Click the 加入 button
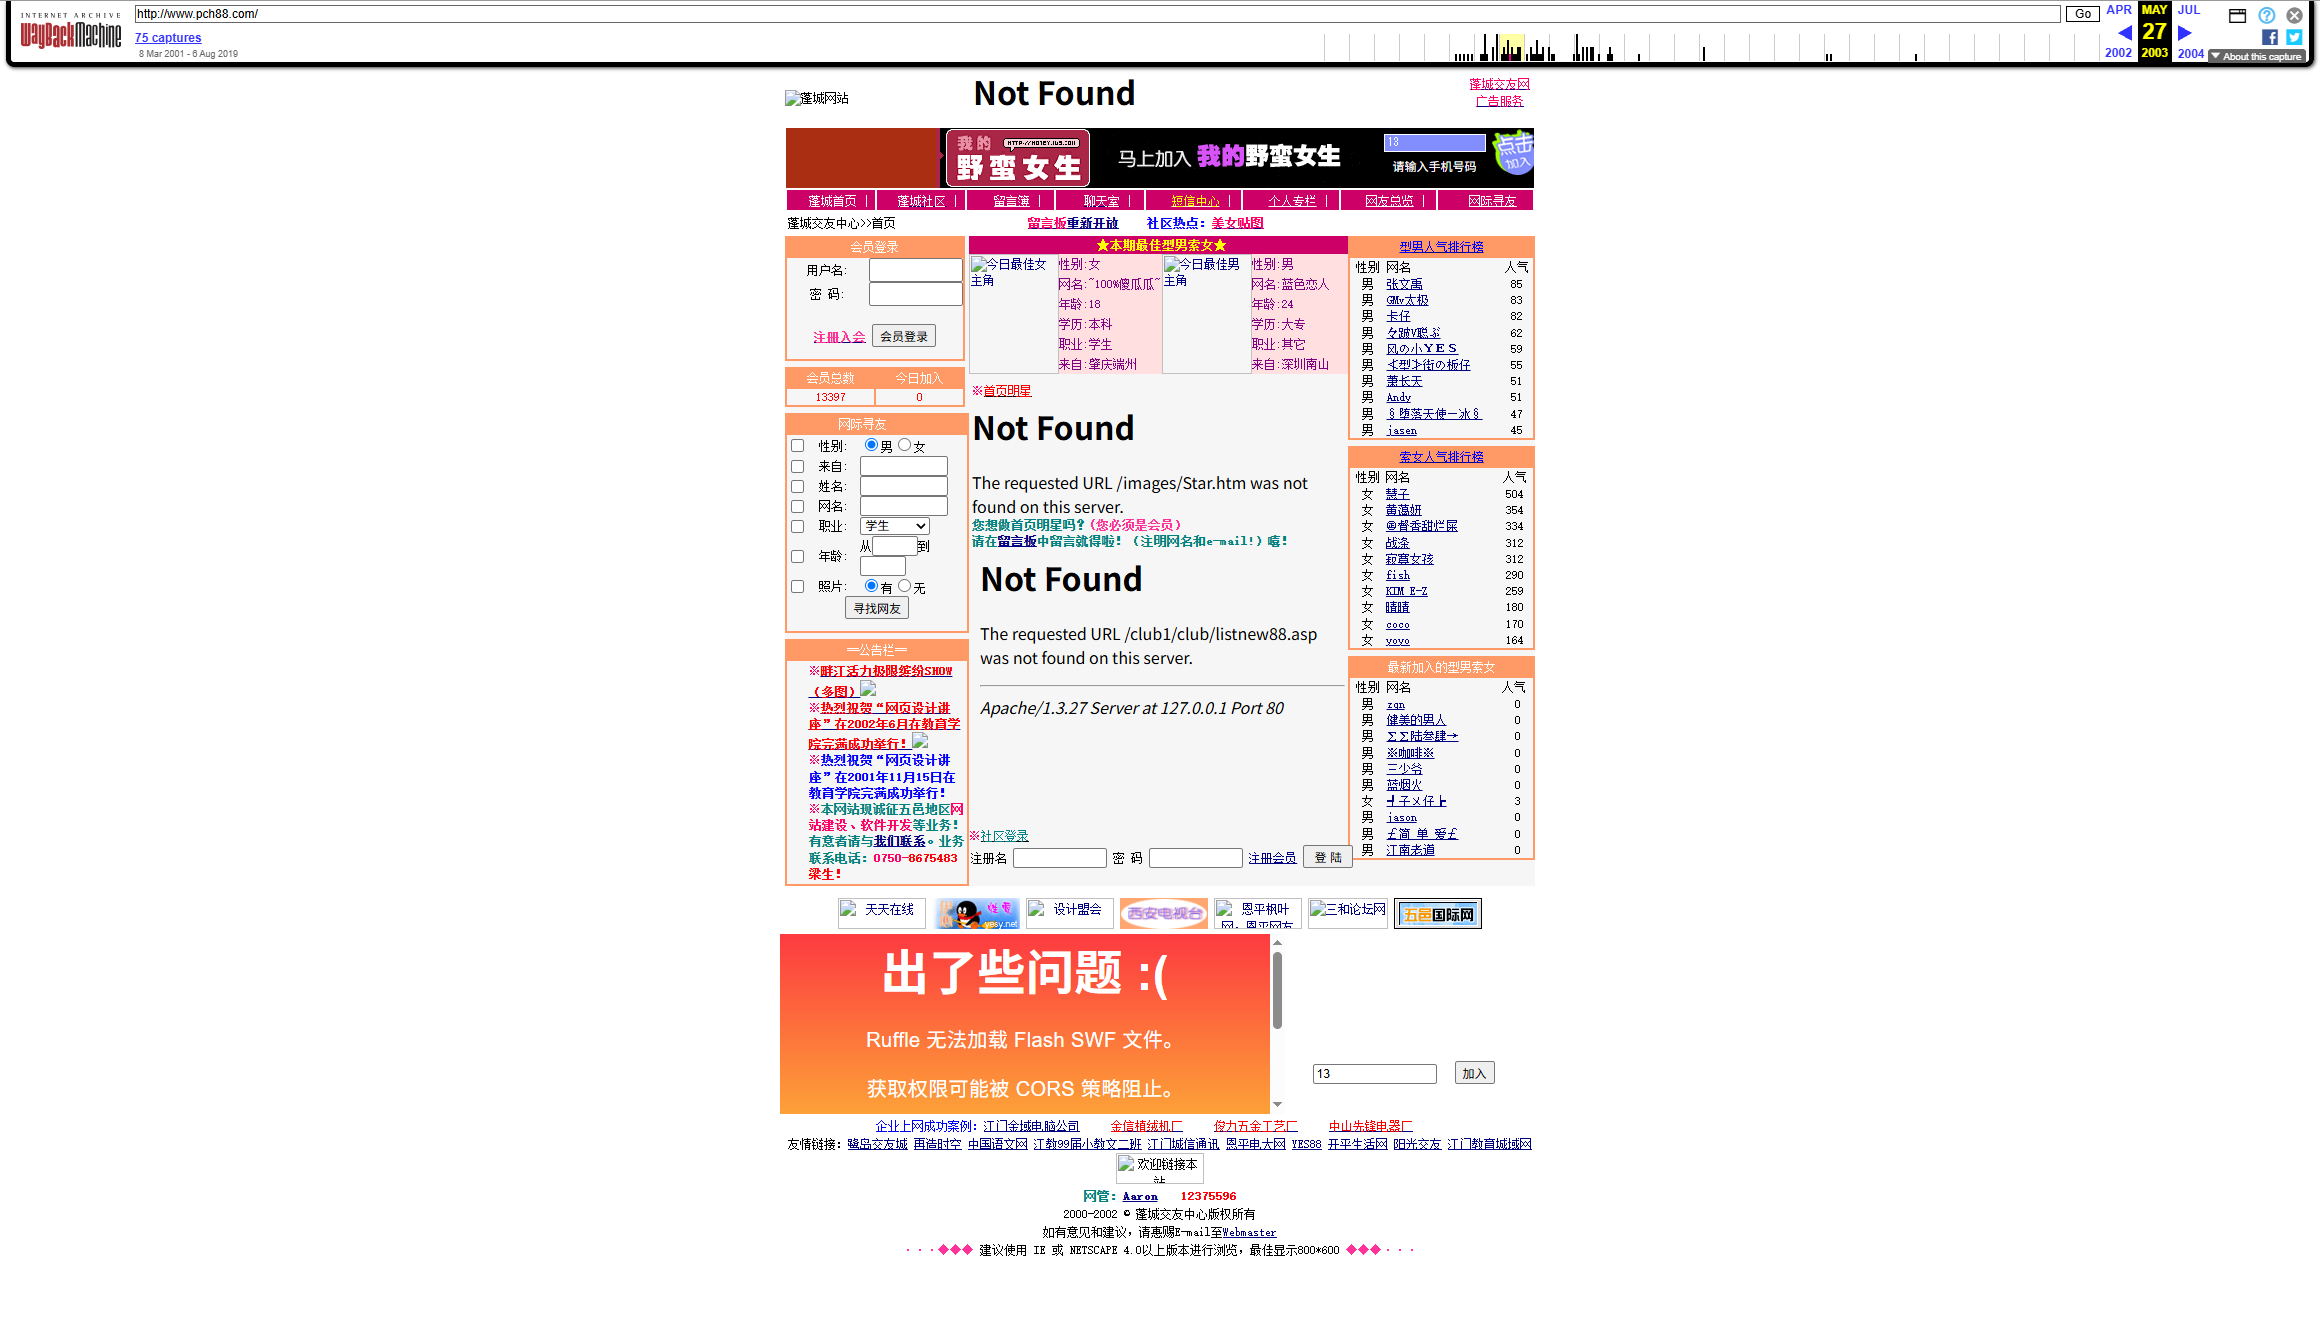The width and height of the screenshot is (2320, 1333). (1474, 1073)
